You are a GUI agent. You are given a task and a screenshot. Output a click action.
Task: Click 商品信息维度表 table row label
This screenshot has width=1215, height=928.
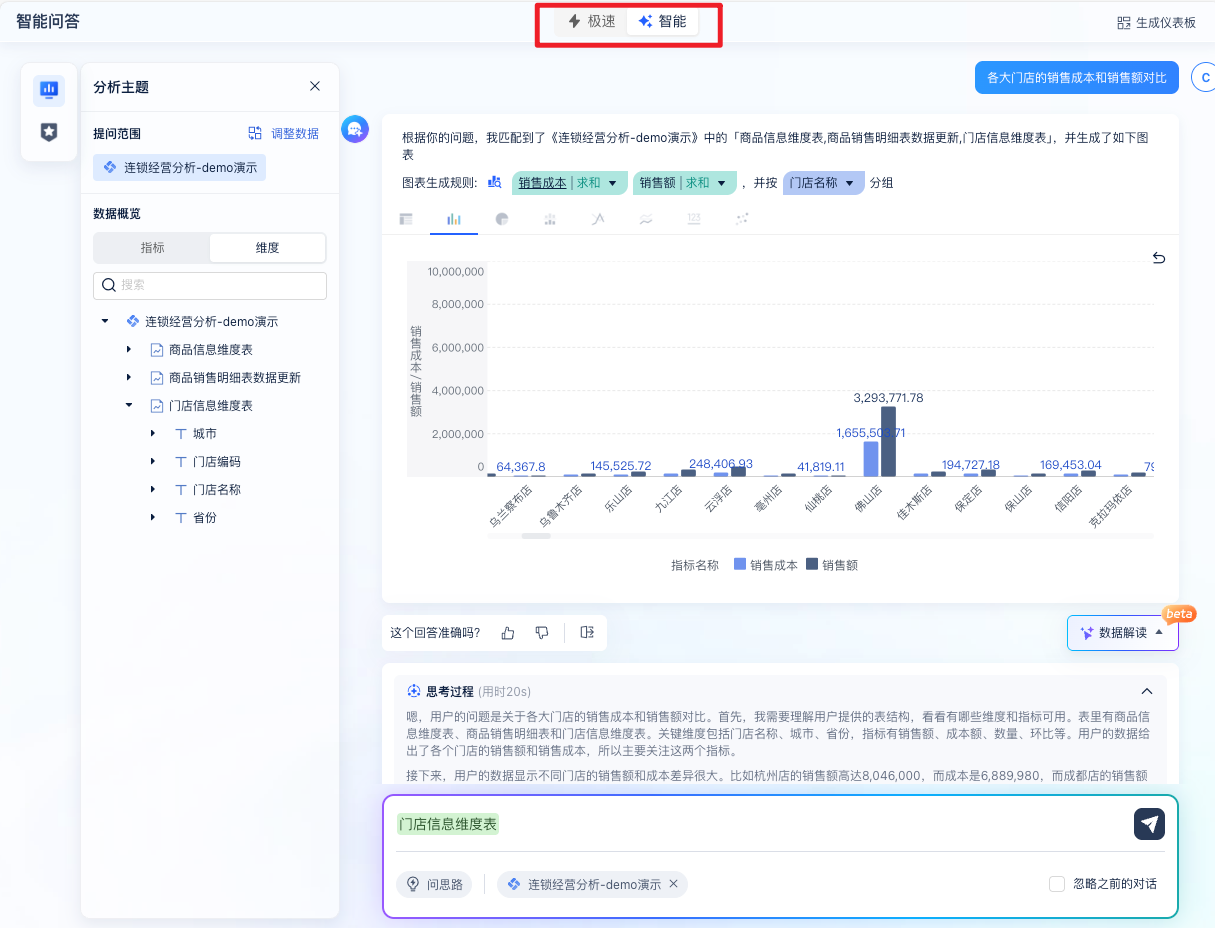coord(211,350)
